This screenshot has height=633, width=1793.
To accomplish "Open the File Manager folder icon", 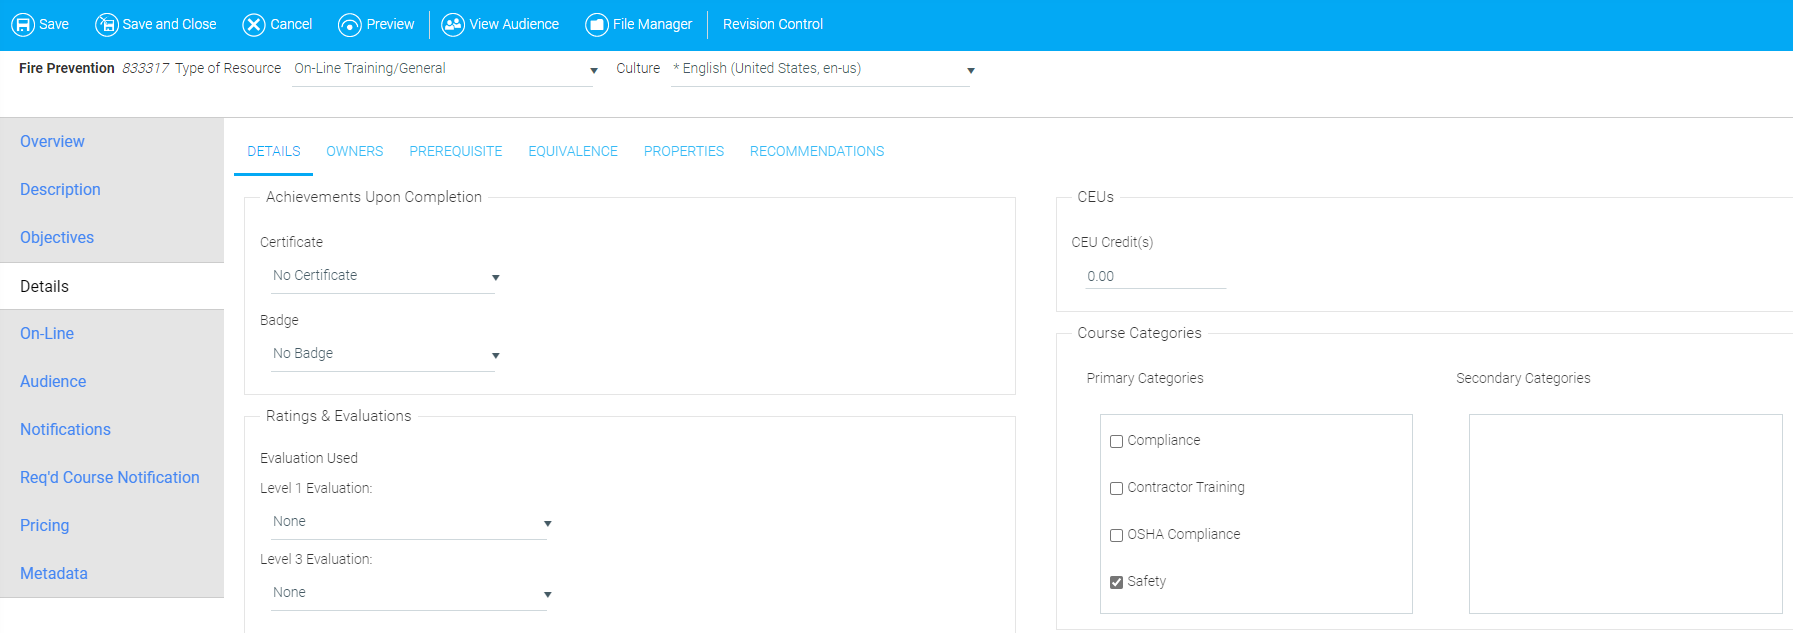I will tap(596, 25).
